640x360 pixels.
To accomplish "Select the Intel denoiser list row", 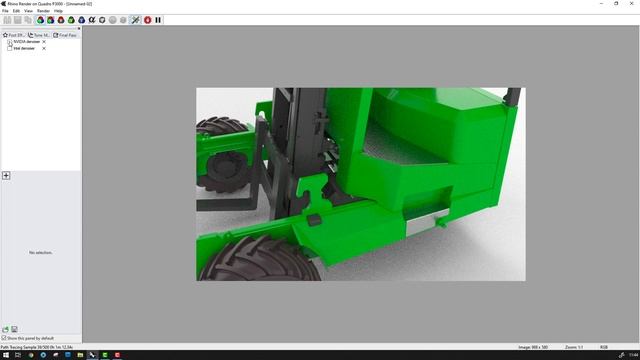I will pyautogui.click(x=27, y=48).
